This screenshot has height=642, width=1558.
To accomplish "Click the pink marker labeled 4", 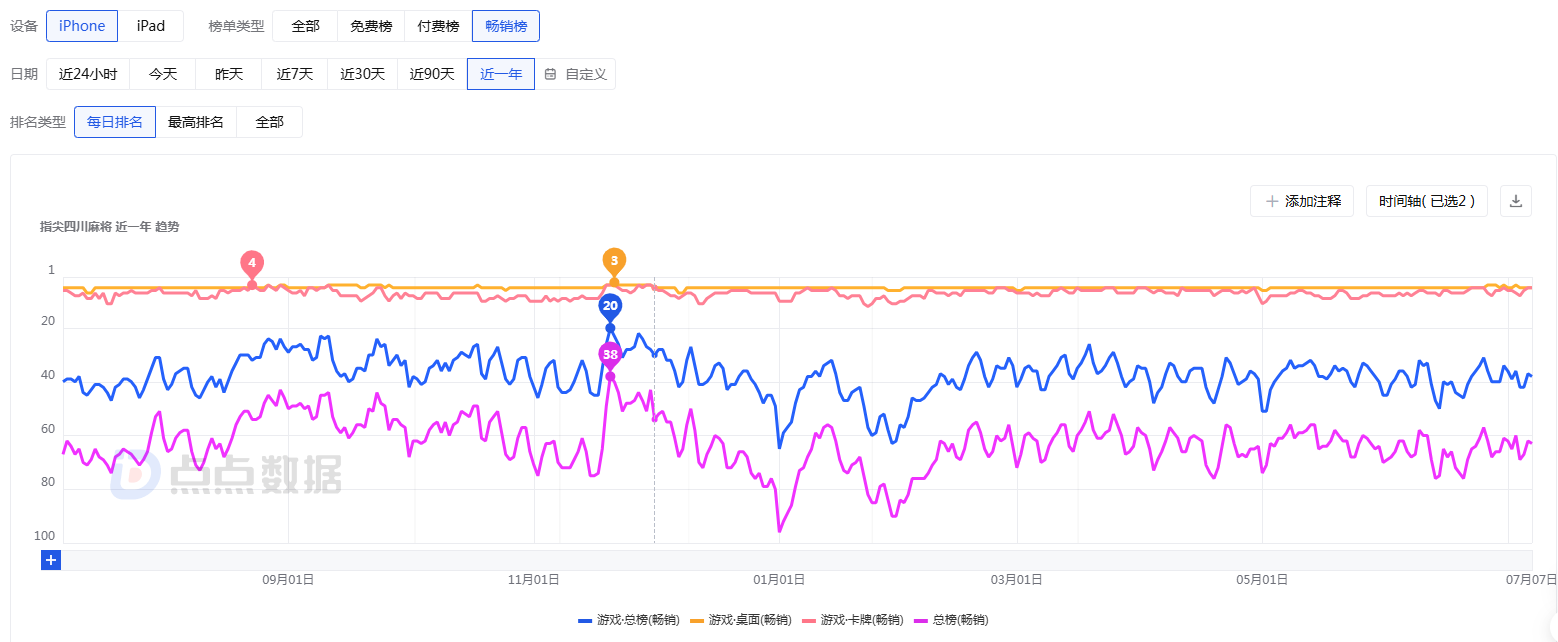I will pyautogui.click(x=252, y=264).
